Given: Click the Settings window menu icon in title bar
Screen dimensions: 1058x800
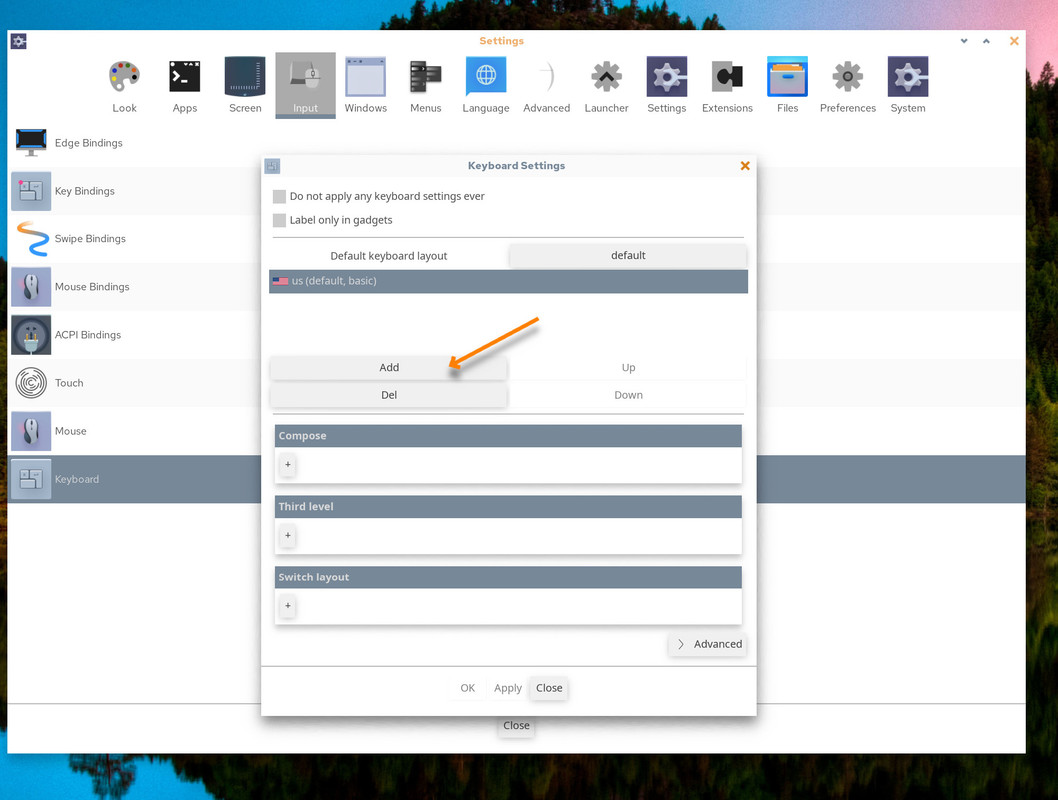Looking at the screenshot, I should pyautogui.click(x=19, y=41).
